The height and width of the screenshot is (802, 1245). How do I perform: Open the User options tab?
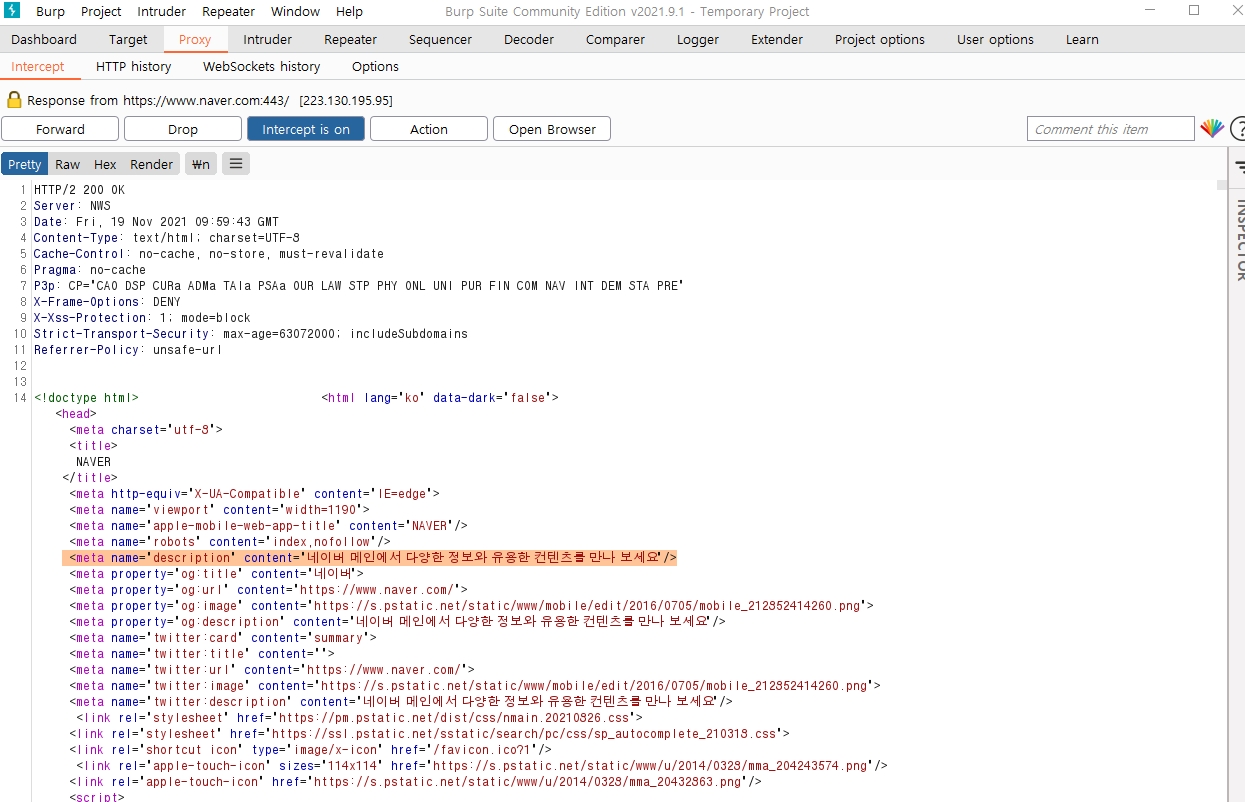(x=995, y=39)
